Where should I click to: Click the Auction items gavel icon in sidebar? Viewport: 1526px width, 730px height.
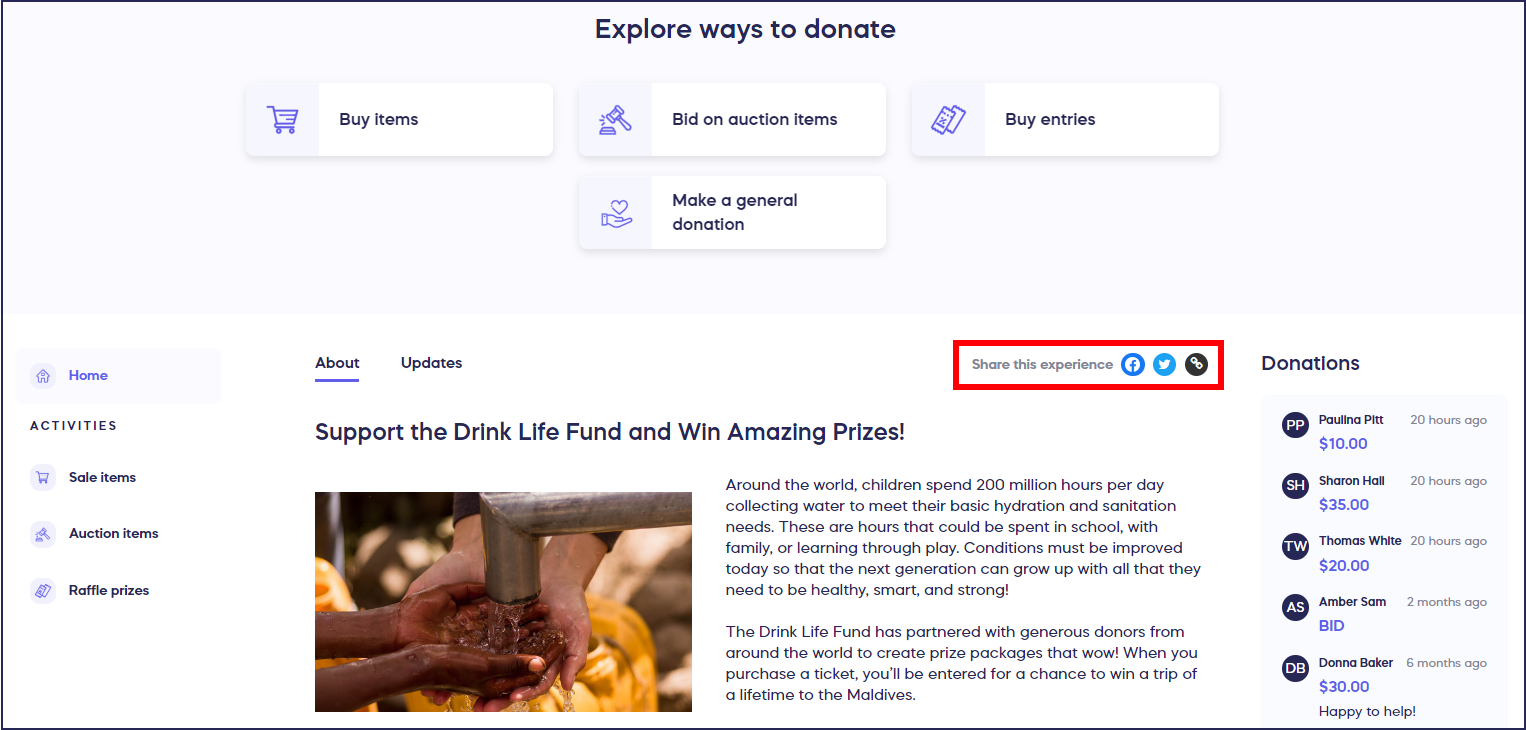[43, 534]
